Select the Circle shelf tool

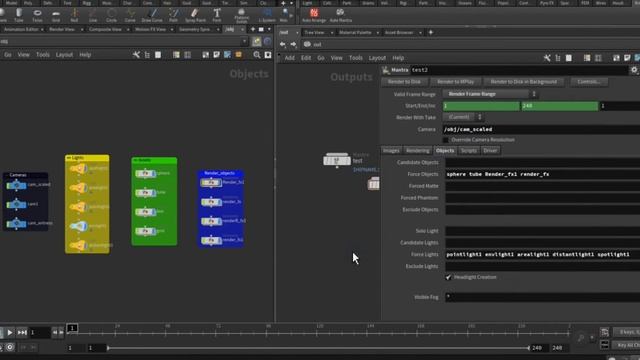pyautogui.click(x=111, y=16)
